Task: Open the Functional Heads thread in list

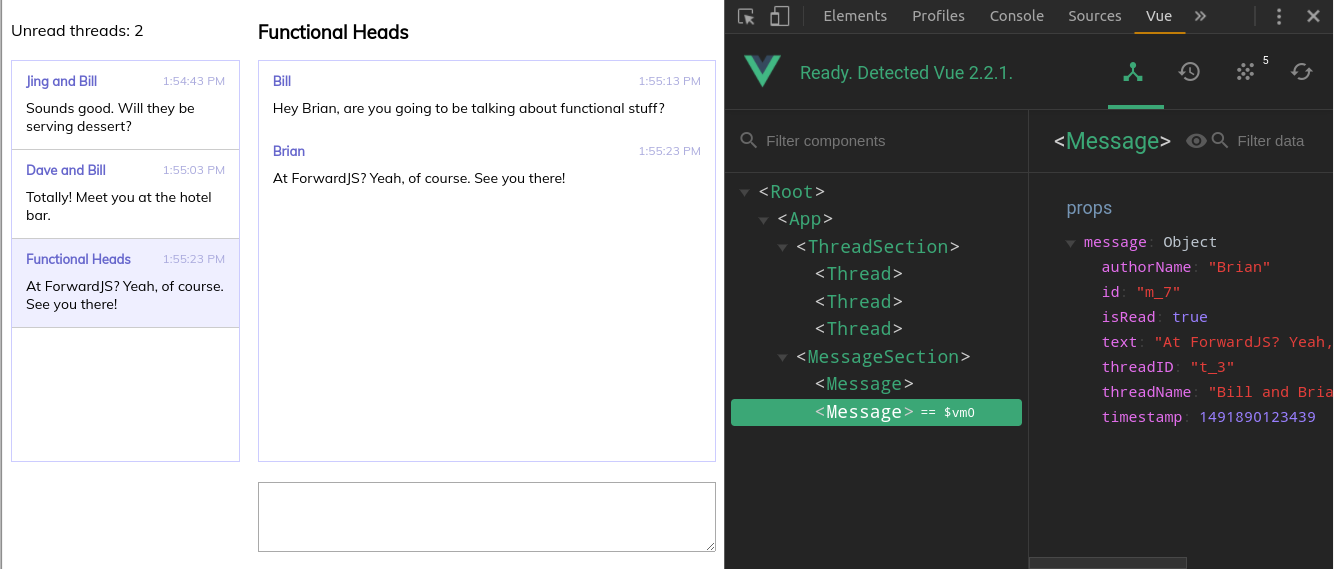Action: tap(125, 283)
